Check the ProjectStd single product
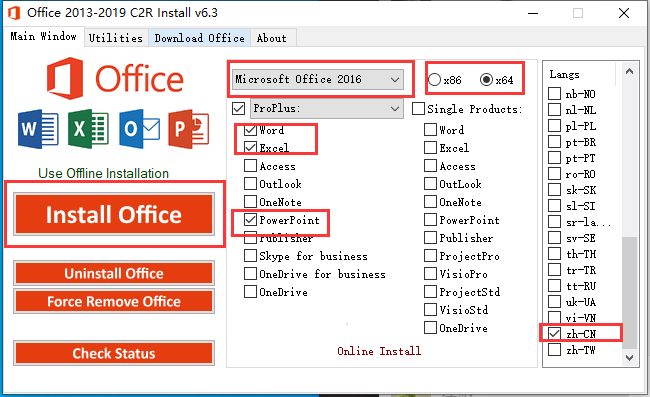The image size is (650, 397). point(430,292)
